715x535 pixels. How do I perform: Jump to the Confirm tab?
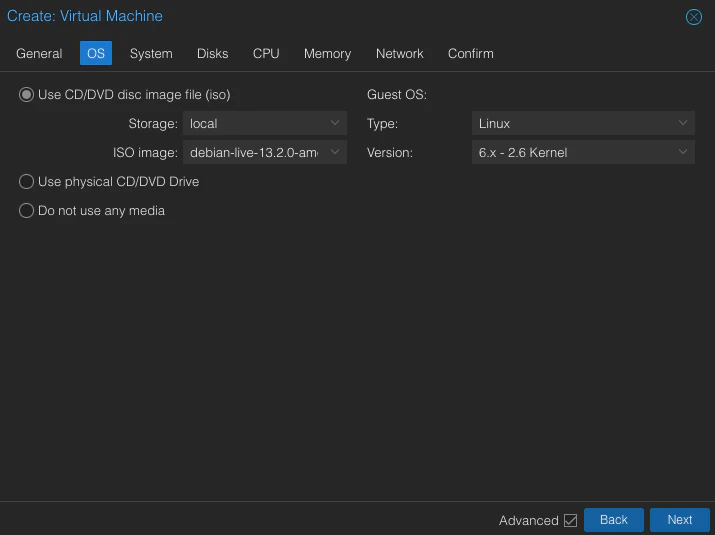pyautogui.click(x=471, y=53)
